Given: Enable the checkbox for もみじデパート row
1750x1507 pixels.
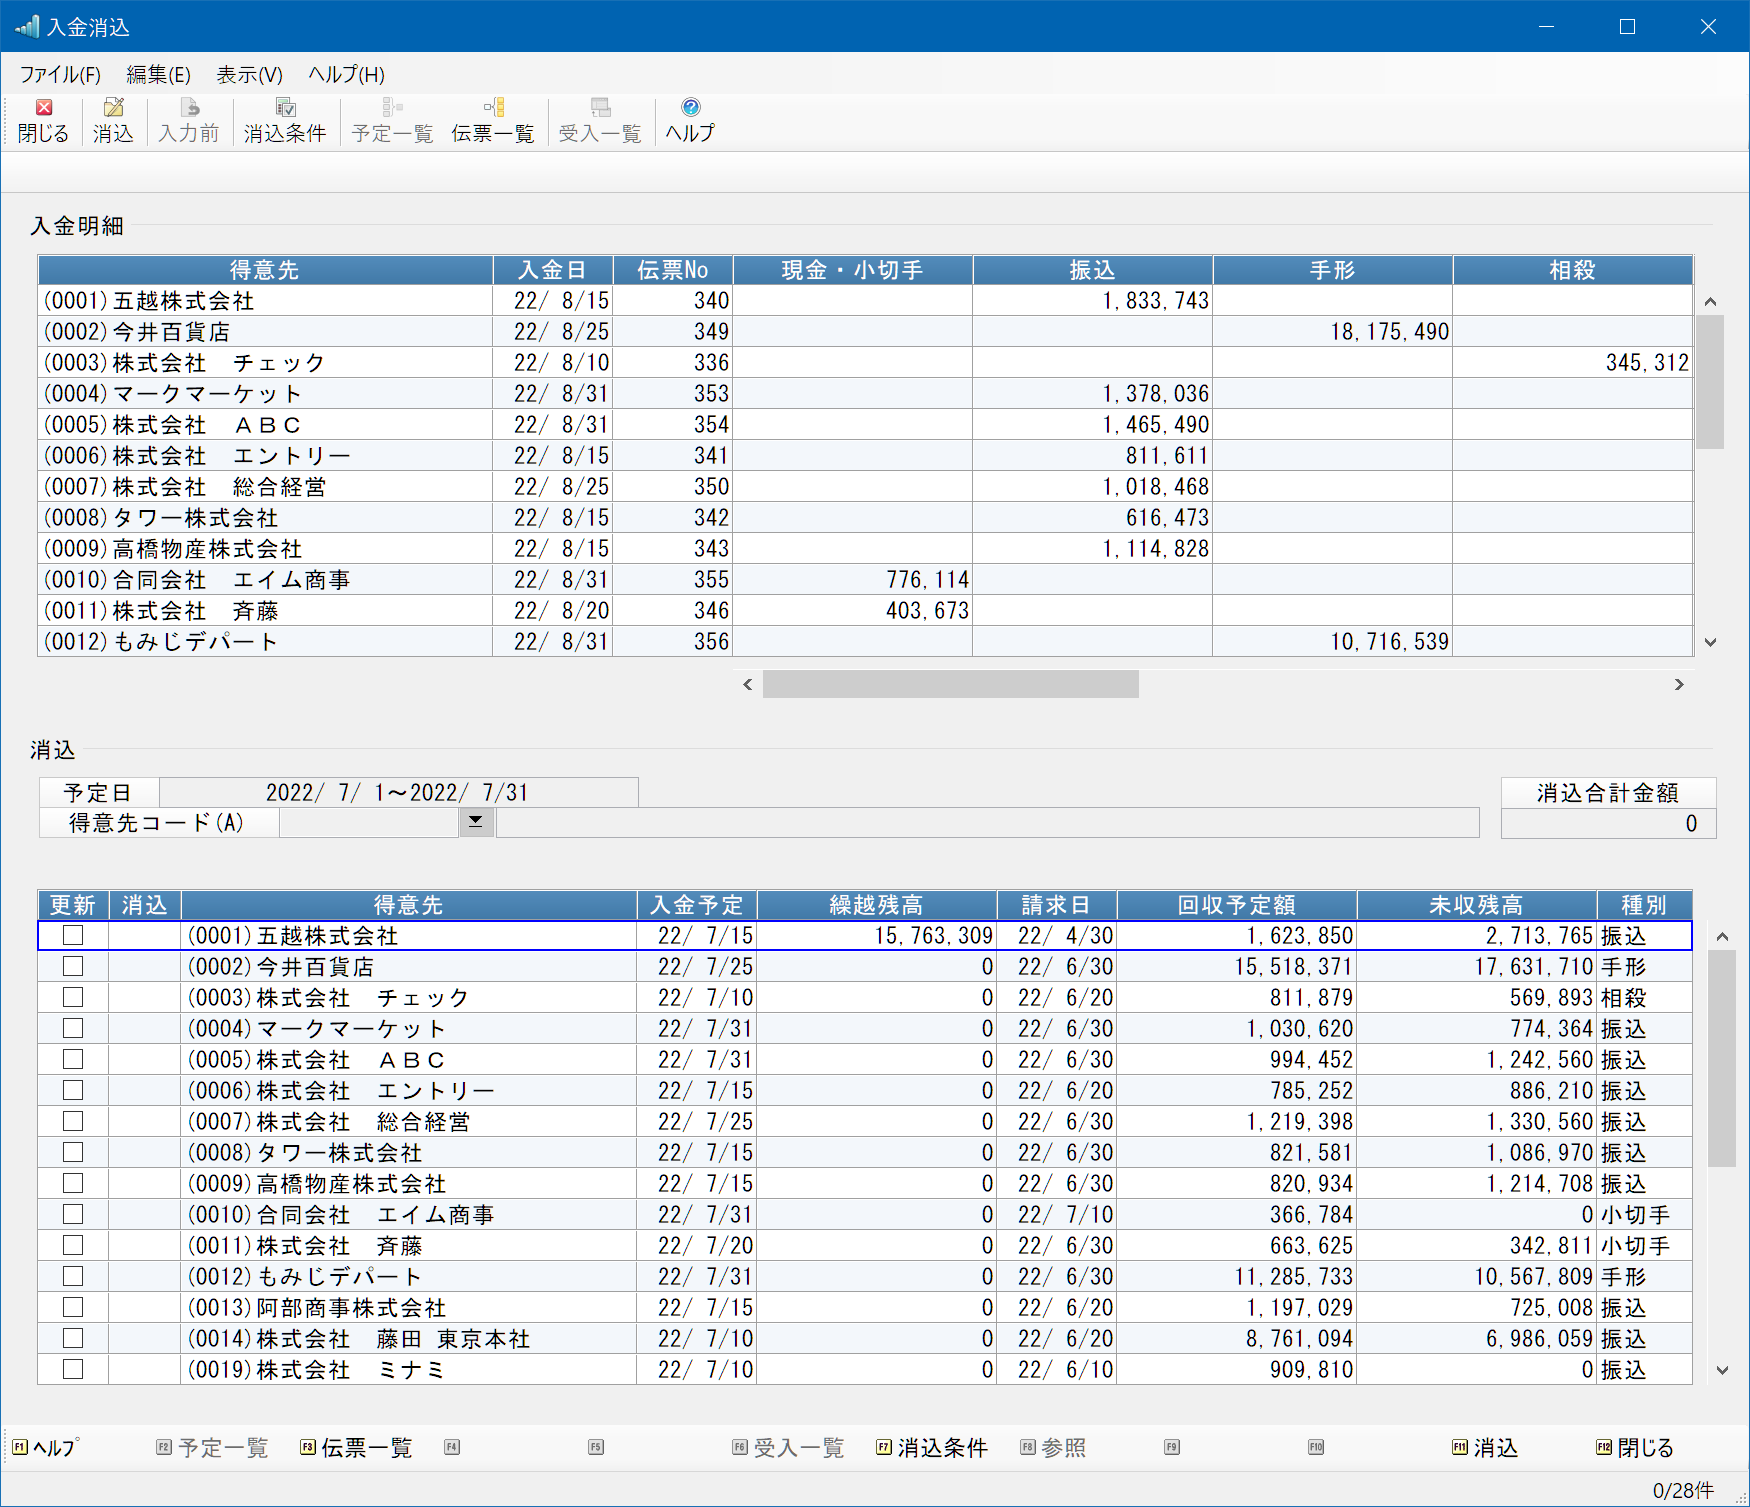Looking at the screenshot, I should (73, 1276).
